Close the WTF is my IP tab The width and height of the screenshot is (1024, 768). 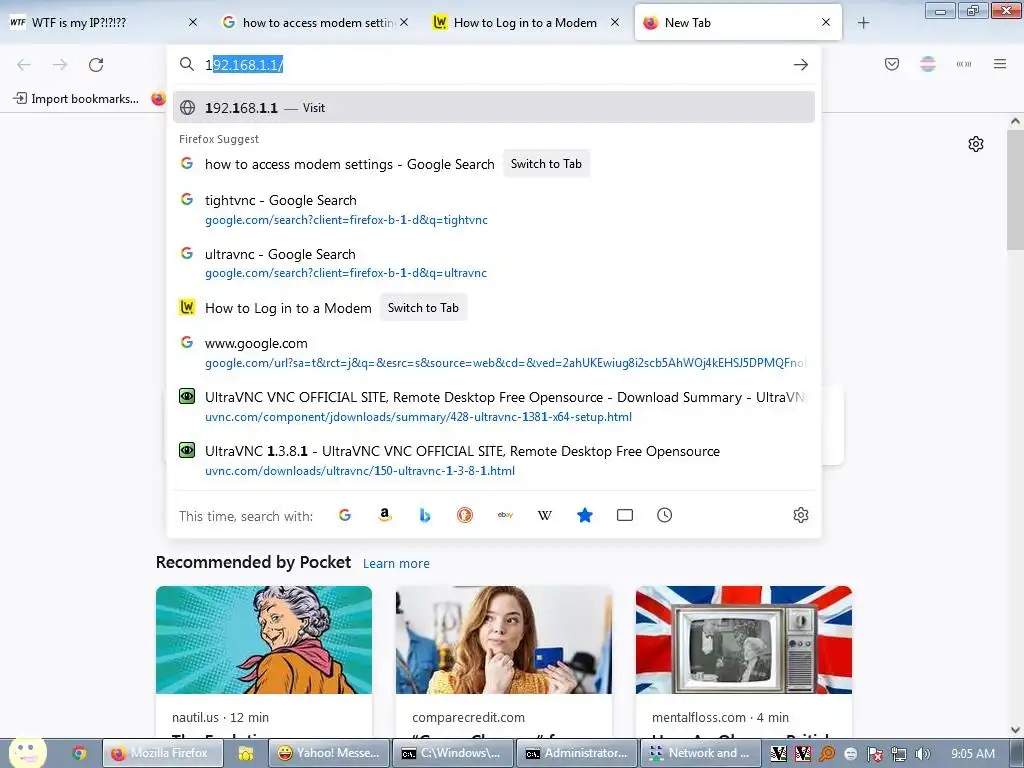click(x=193, y=22)
